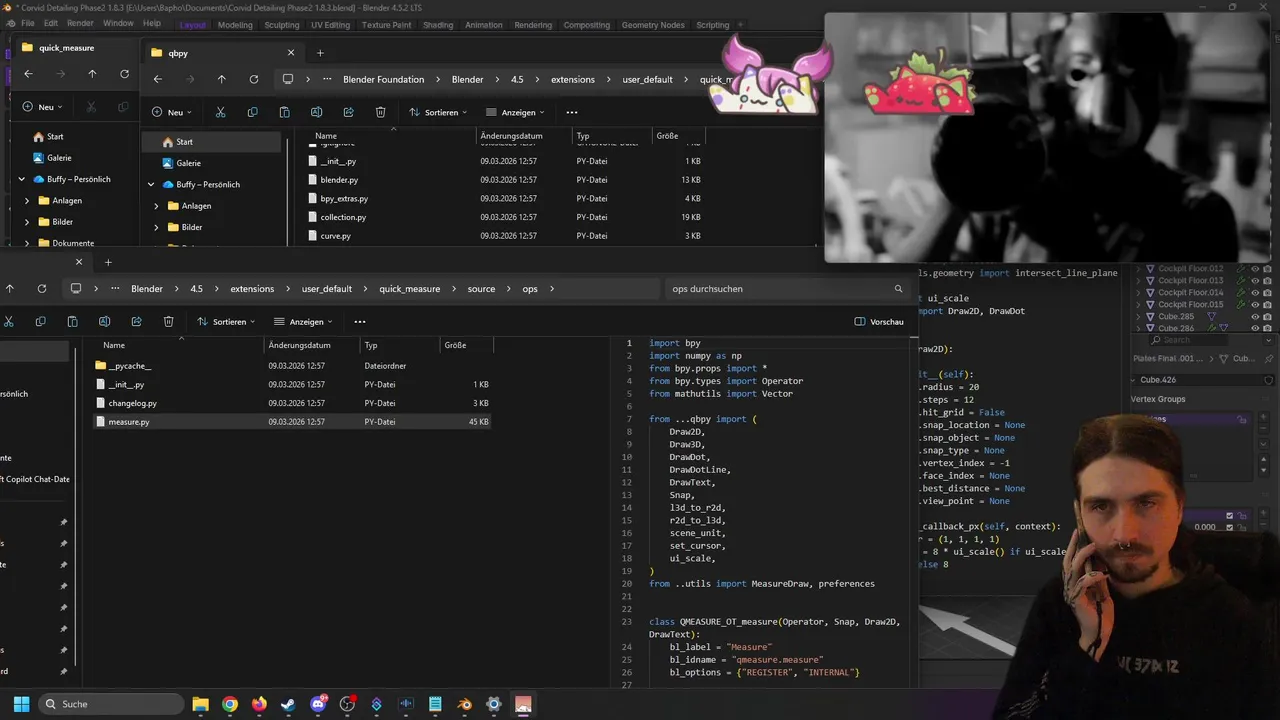Hide Cockpit Floor.013 in viewport via eye icon

pyautogui.click(x=1255, y=280)
